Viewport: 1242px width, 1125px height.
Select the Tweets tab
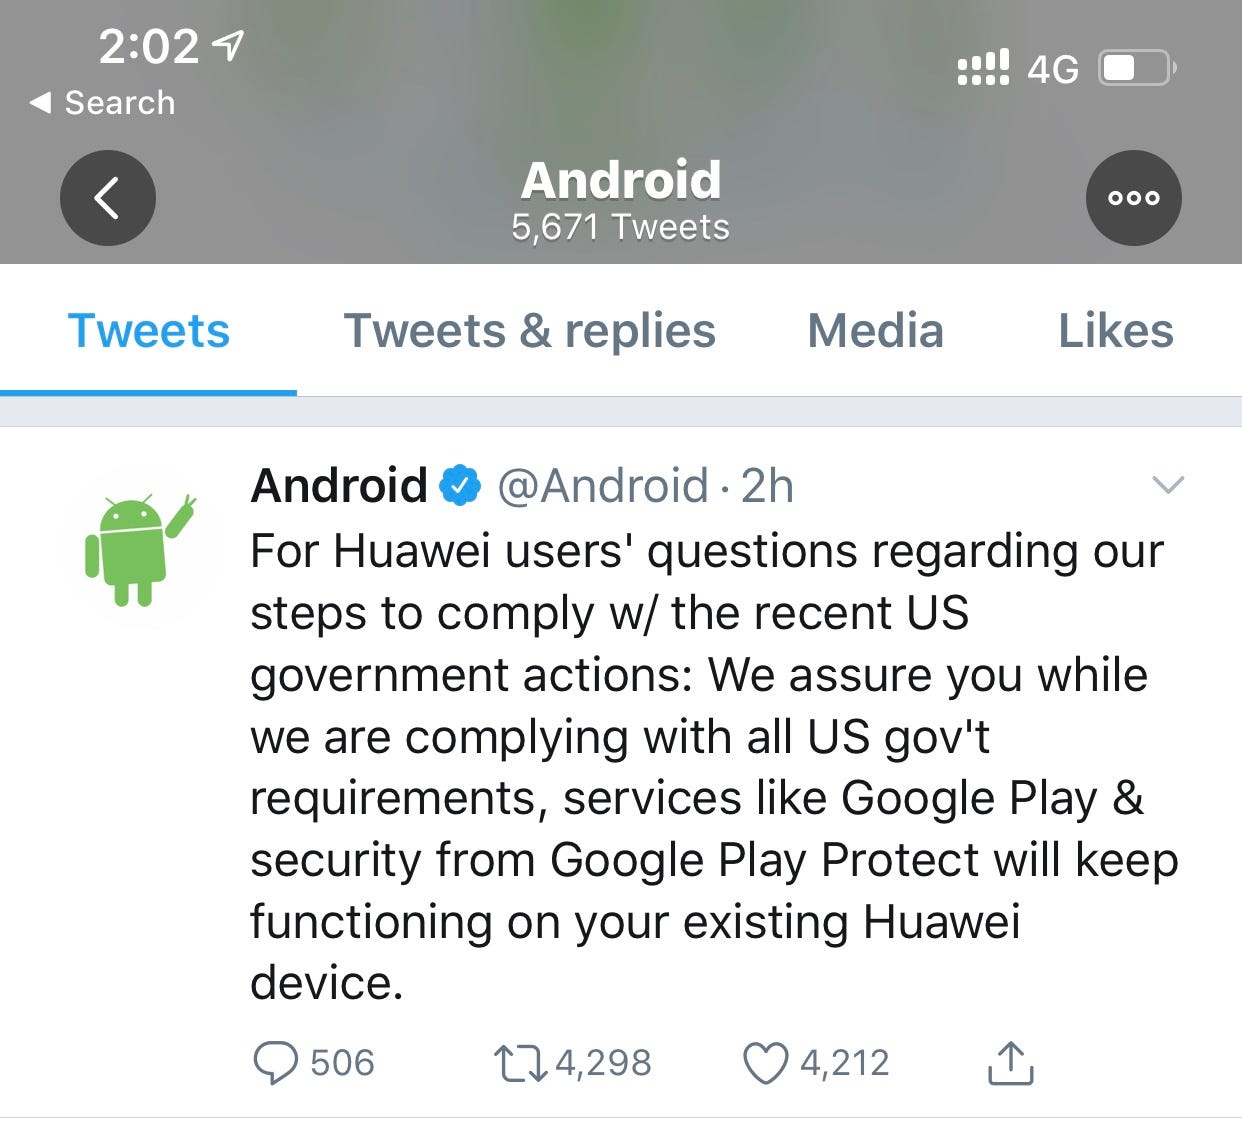click(x=149, y=331)
